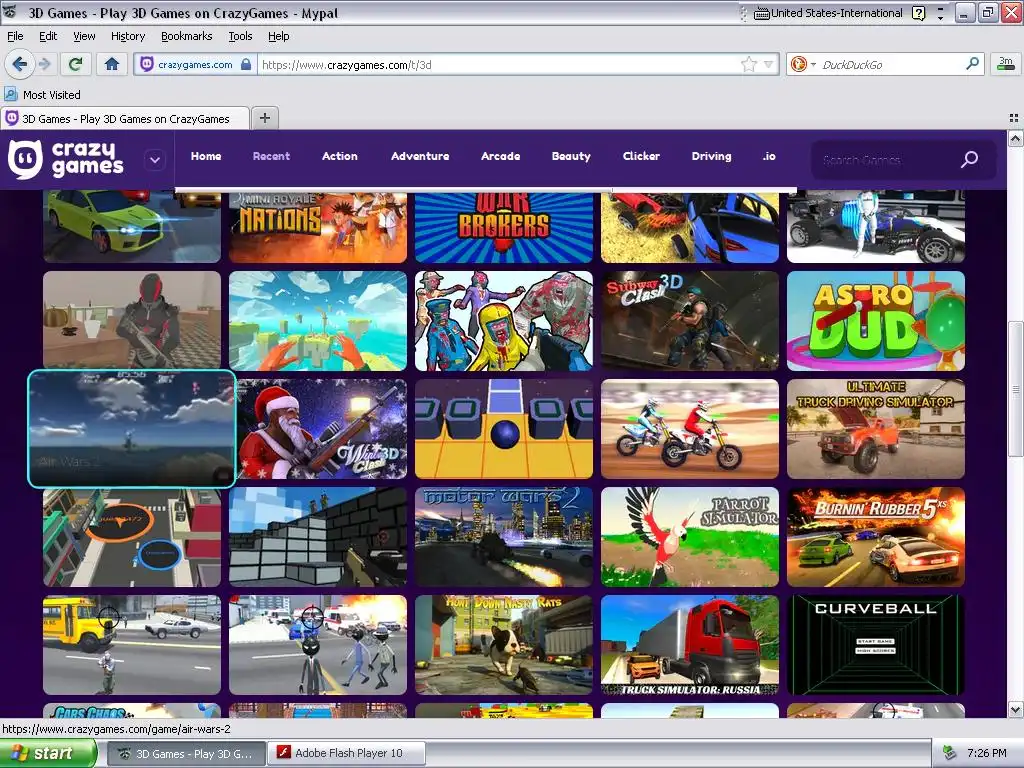Open the Hunt Down Nasty Rats thumbnail
Image resolution: width=1024 pixels, height=768 pixels.
[504, 645]
